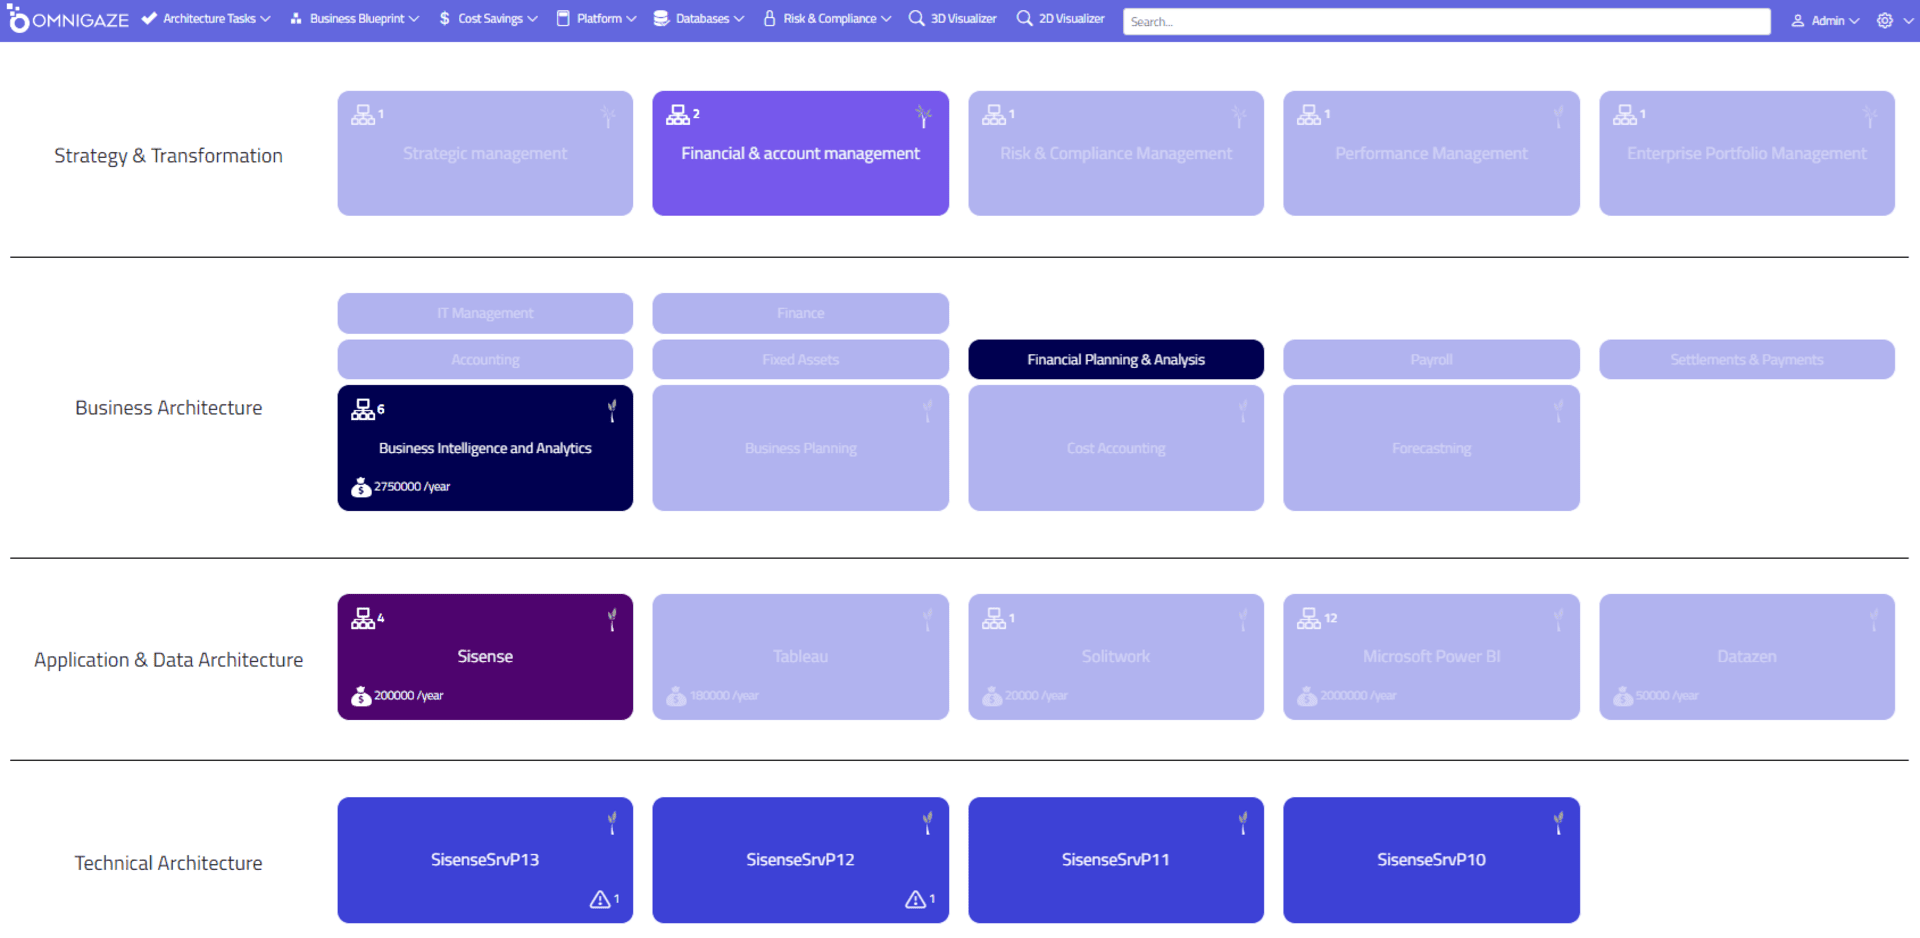Click sprout icon on SisenseSrvP10 card

(1558, 823)
